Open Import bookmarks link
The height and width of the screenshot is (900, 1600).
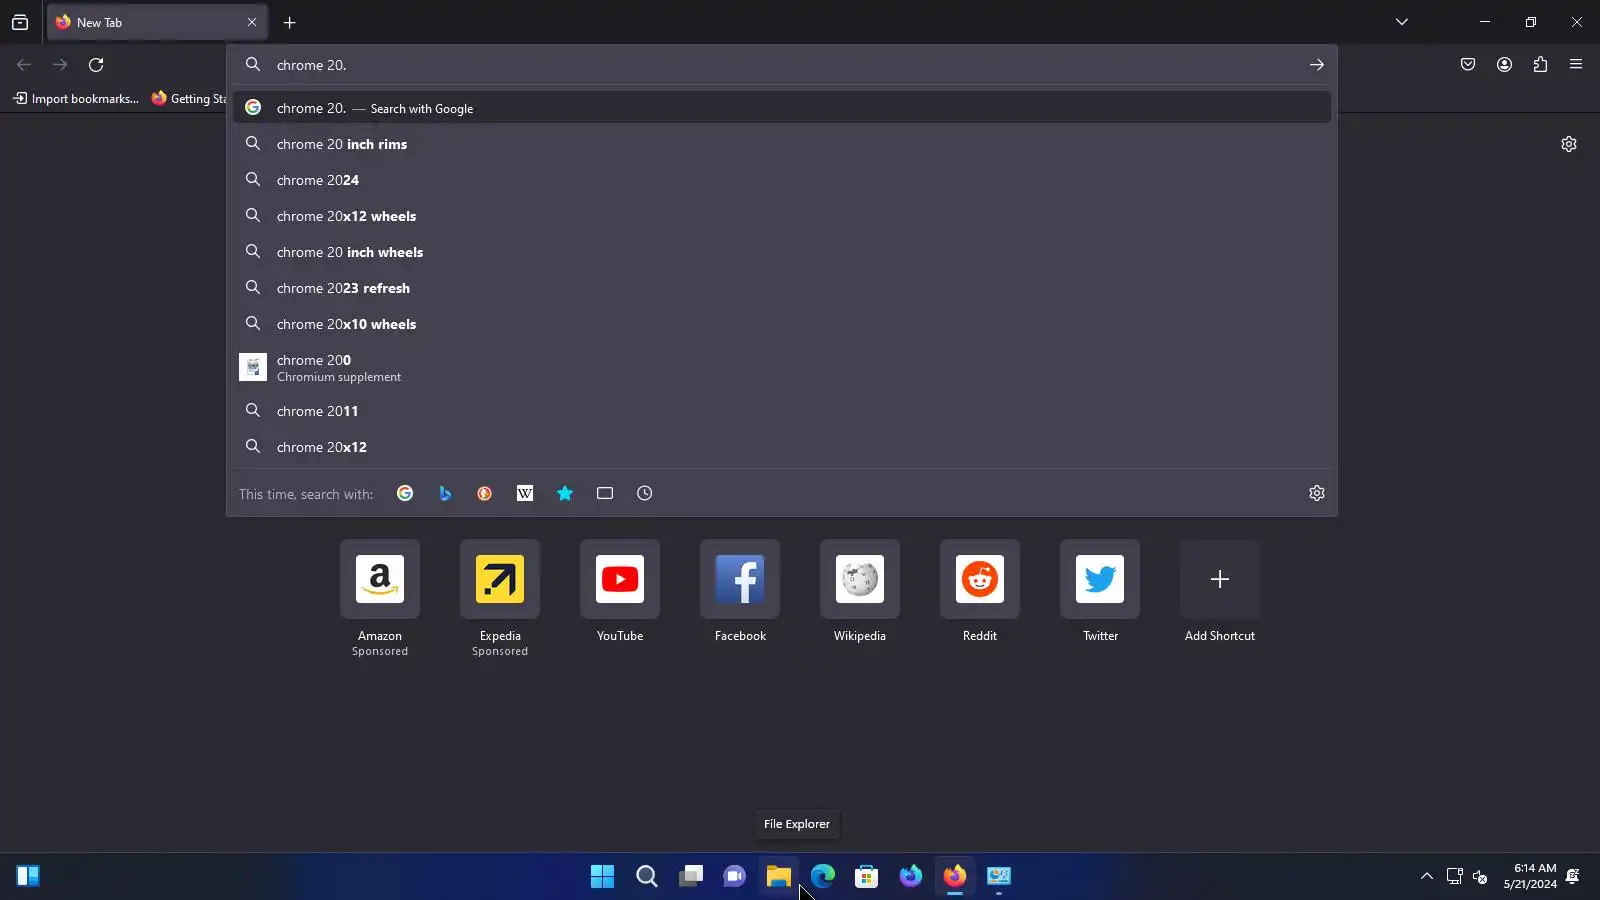76,98
